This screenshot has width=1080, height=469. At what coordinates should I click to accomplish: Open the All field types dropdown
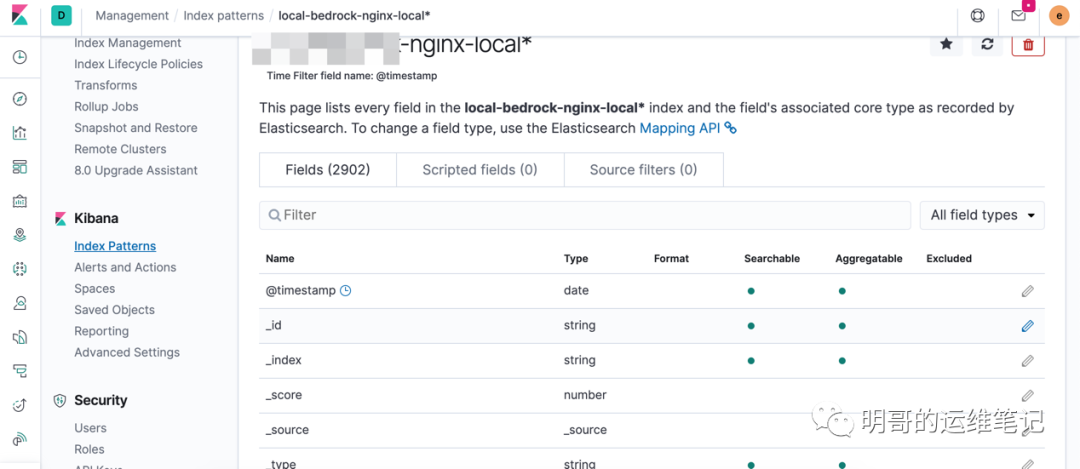pos(982,216)
